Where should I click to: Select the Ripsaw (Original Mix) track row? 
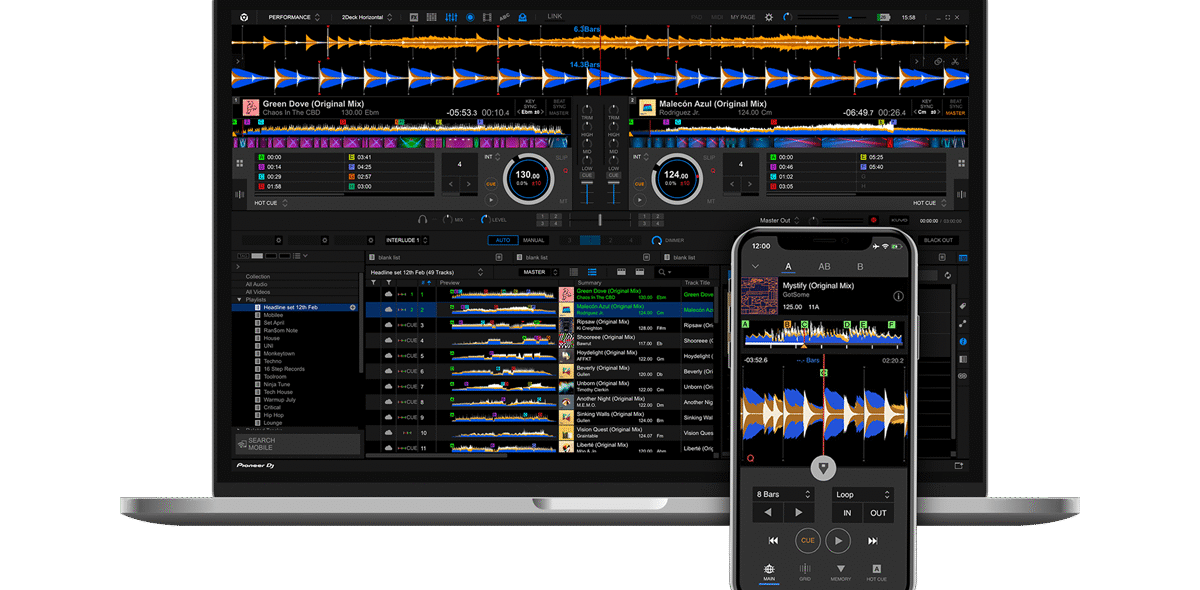(x=540, y=325)
